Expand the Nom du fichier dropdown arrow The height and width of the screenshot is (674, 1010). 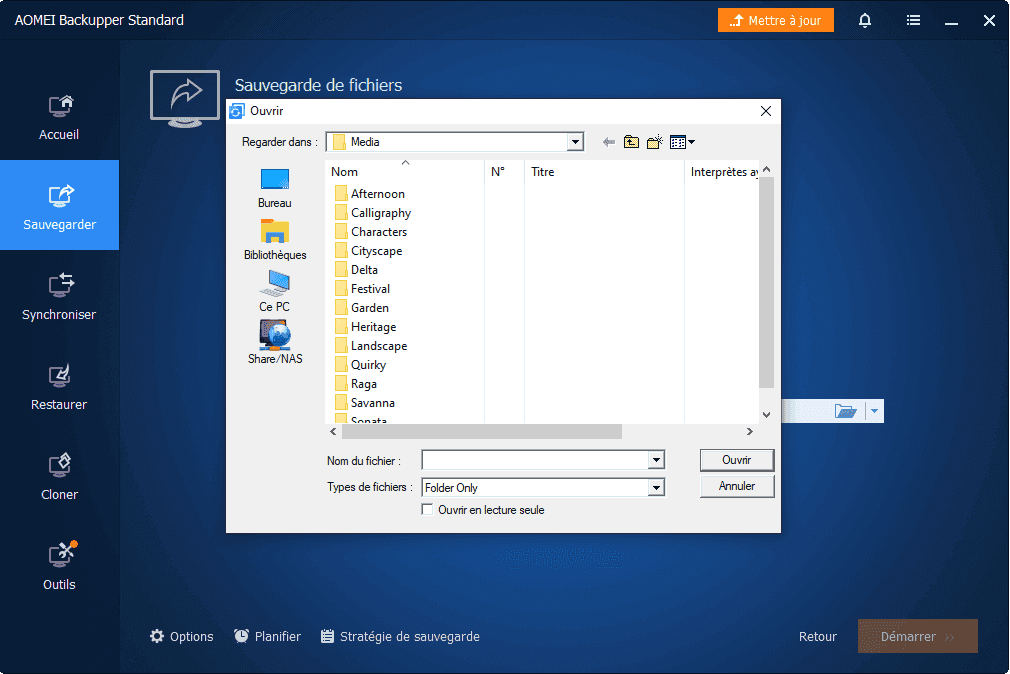coord(656,460)
